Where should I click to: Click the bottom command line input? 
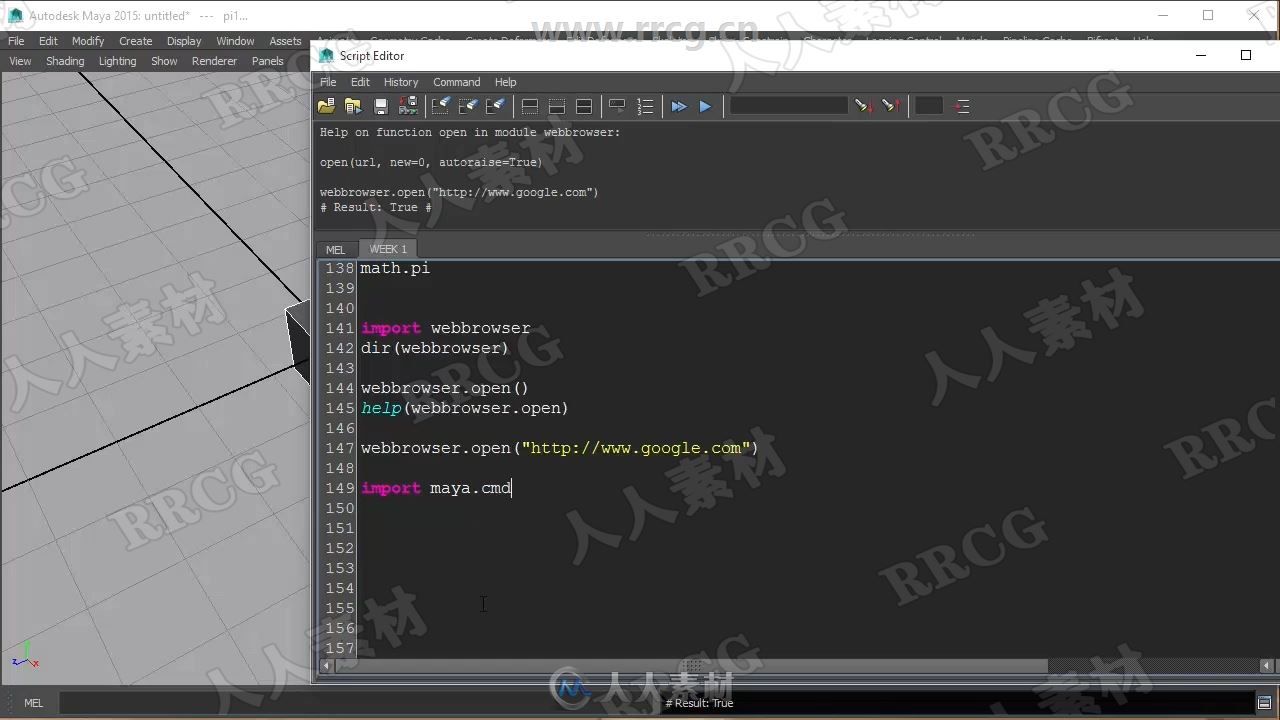(x=357, y=703)
